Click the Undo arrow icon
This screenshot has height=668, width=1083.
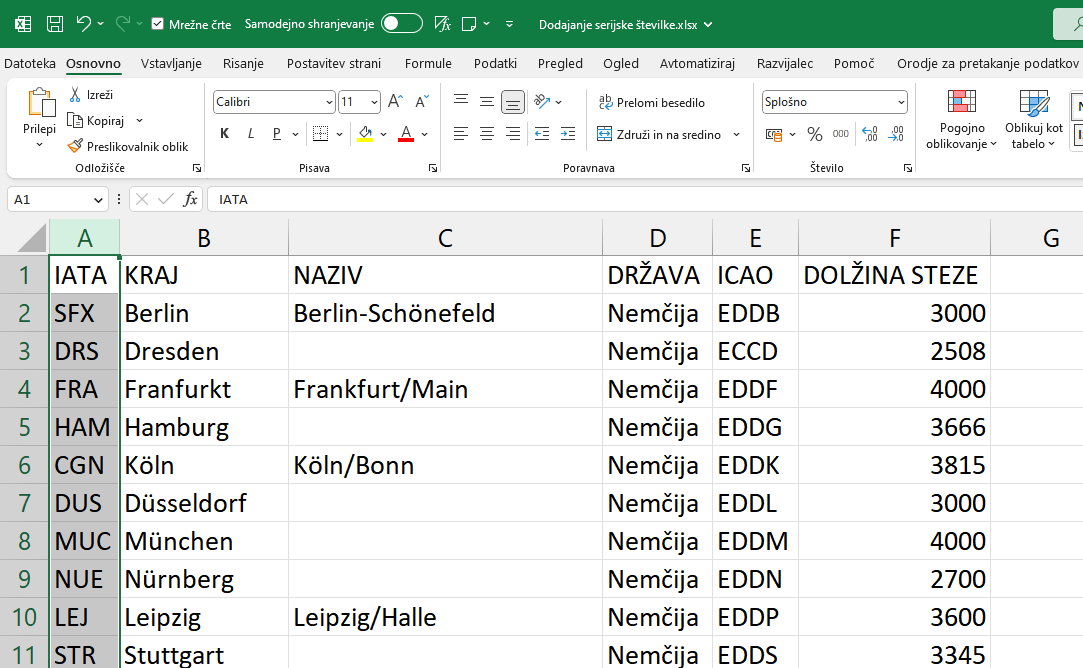84,24
